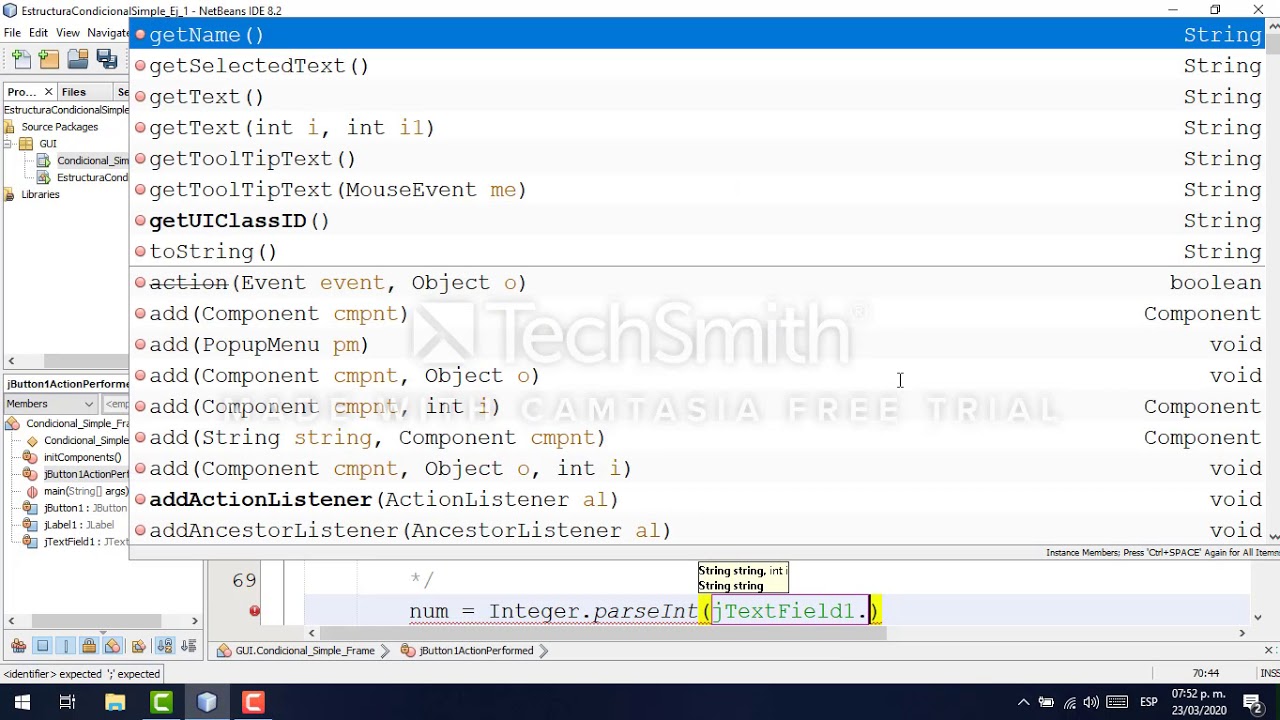Select Condicional_Simple_Frame class in Navigator

[78, 424]
